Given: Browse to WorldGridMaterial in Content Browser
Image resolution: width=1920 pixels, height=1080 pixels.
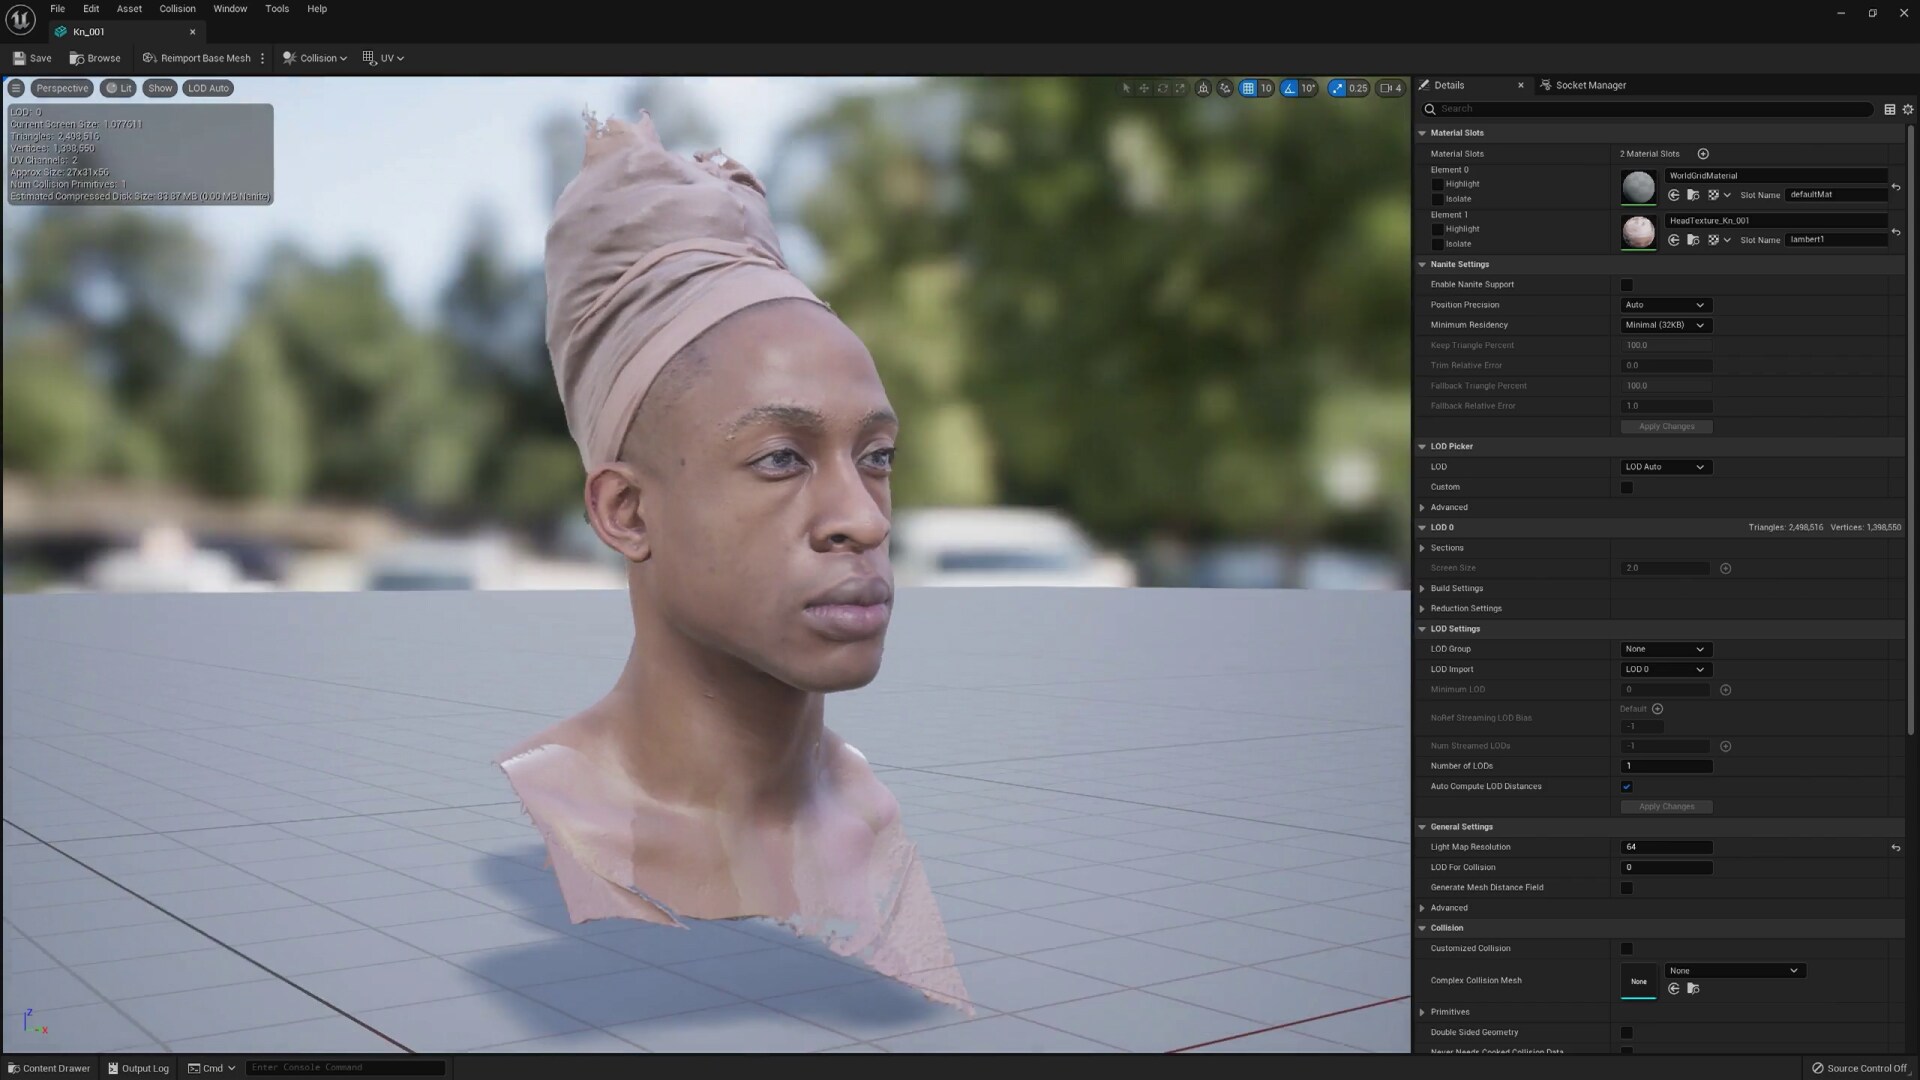Looking at the screenshot, I should [x=1693, y=195].
